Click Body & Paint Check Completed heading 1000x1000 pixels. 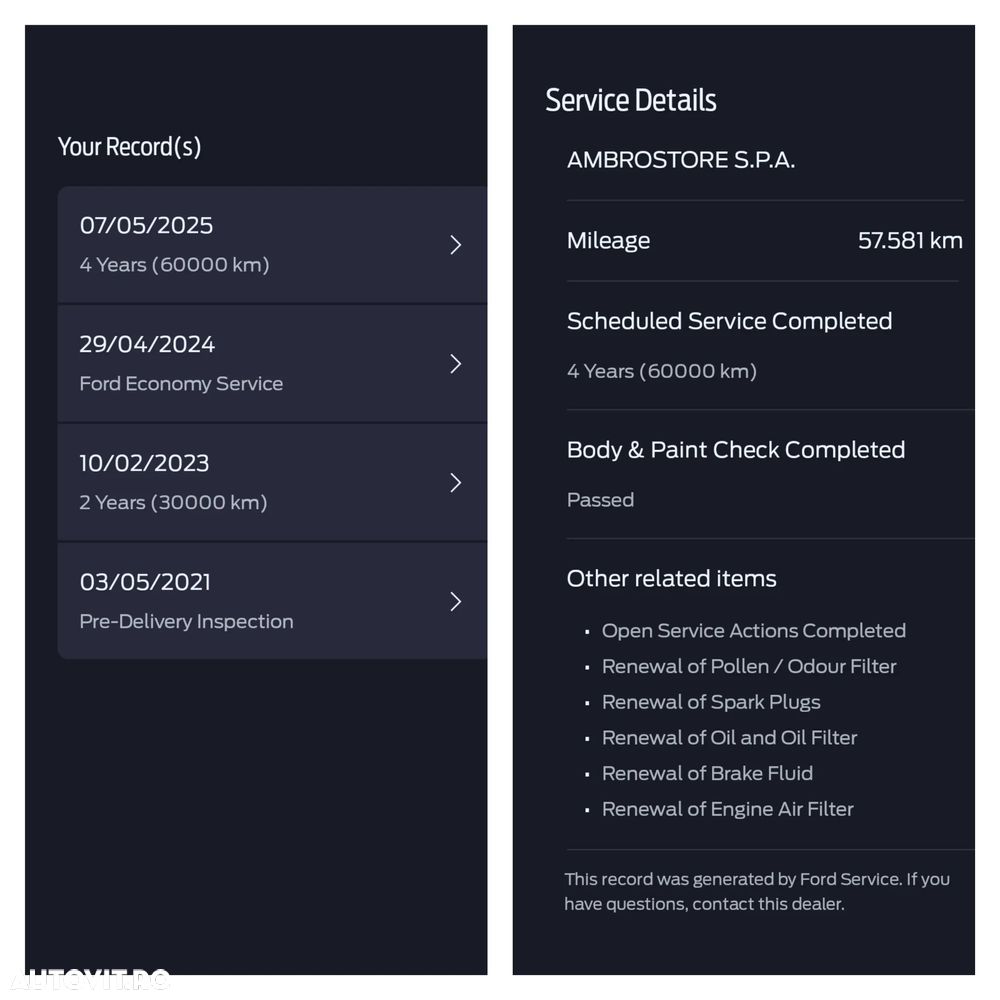coord(735,450)
